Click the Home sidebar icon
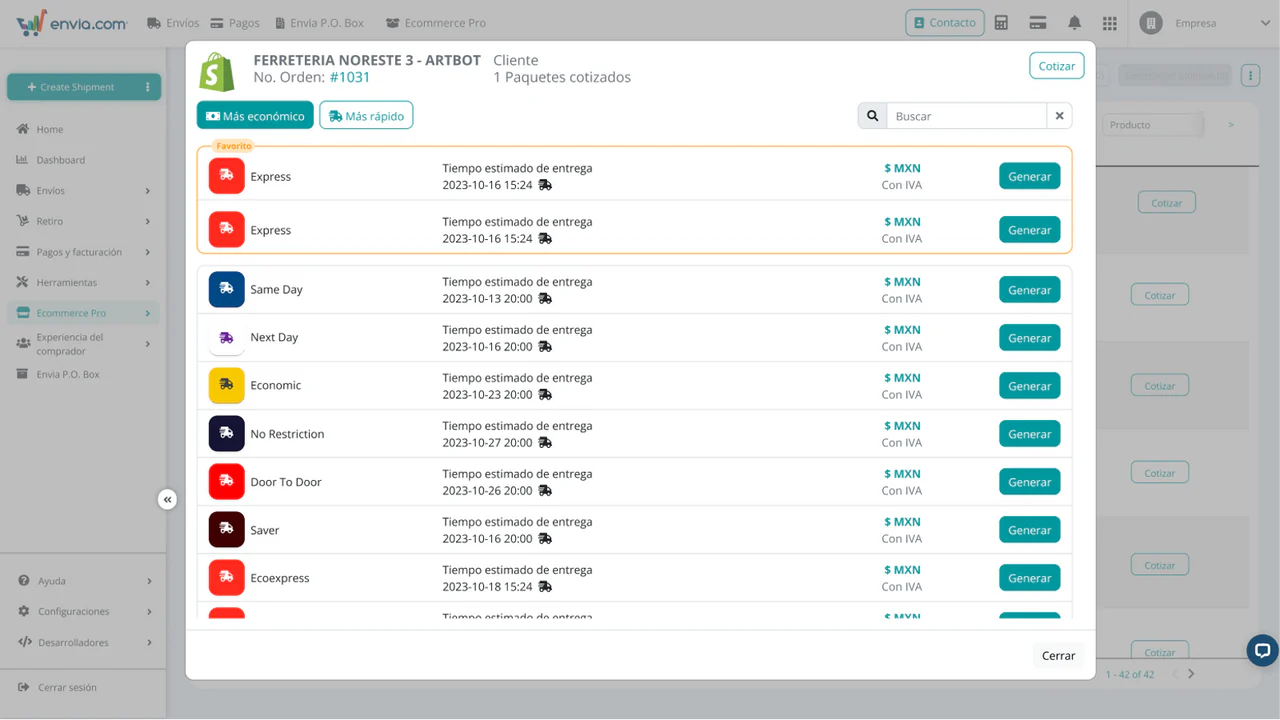Image resolution: width=1280 pixels, height=720 pixels. [22, 129]
